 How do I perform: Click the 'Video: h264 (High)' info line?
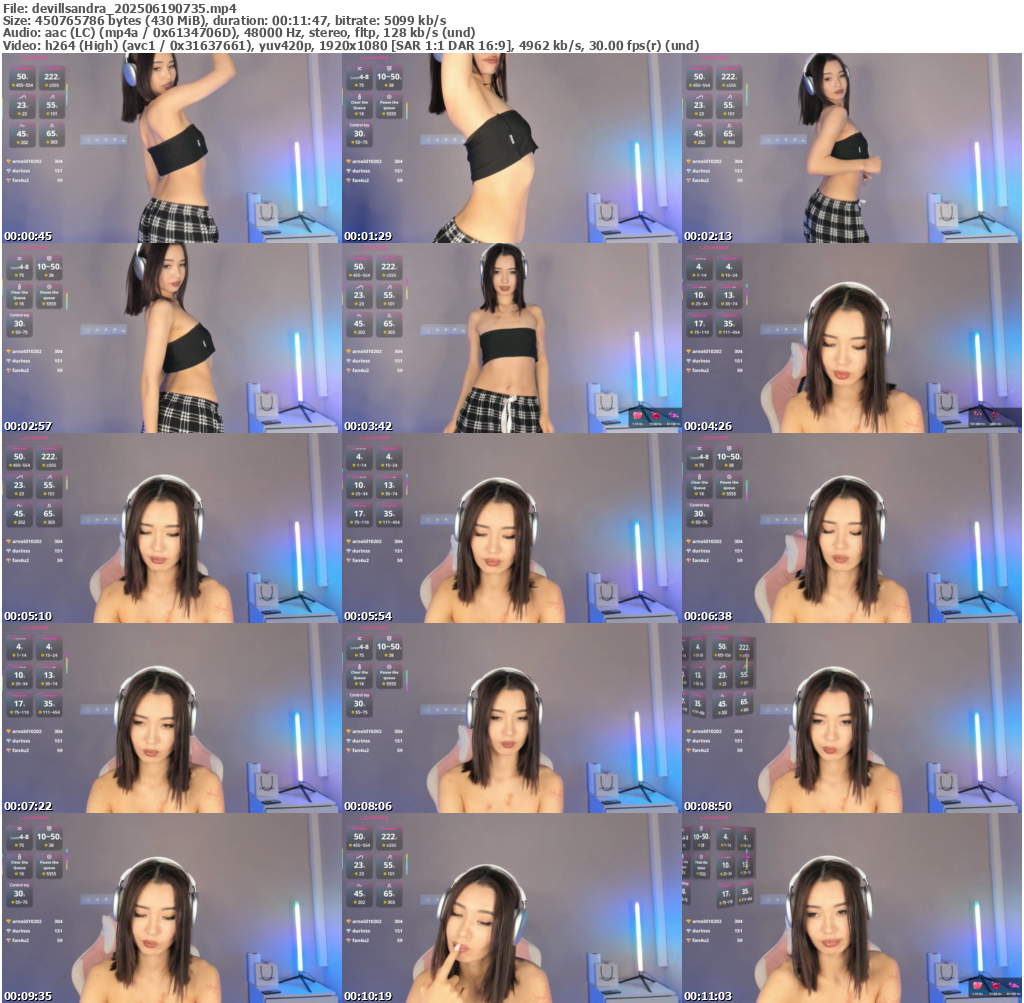351,45
